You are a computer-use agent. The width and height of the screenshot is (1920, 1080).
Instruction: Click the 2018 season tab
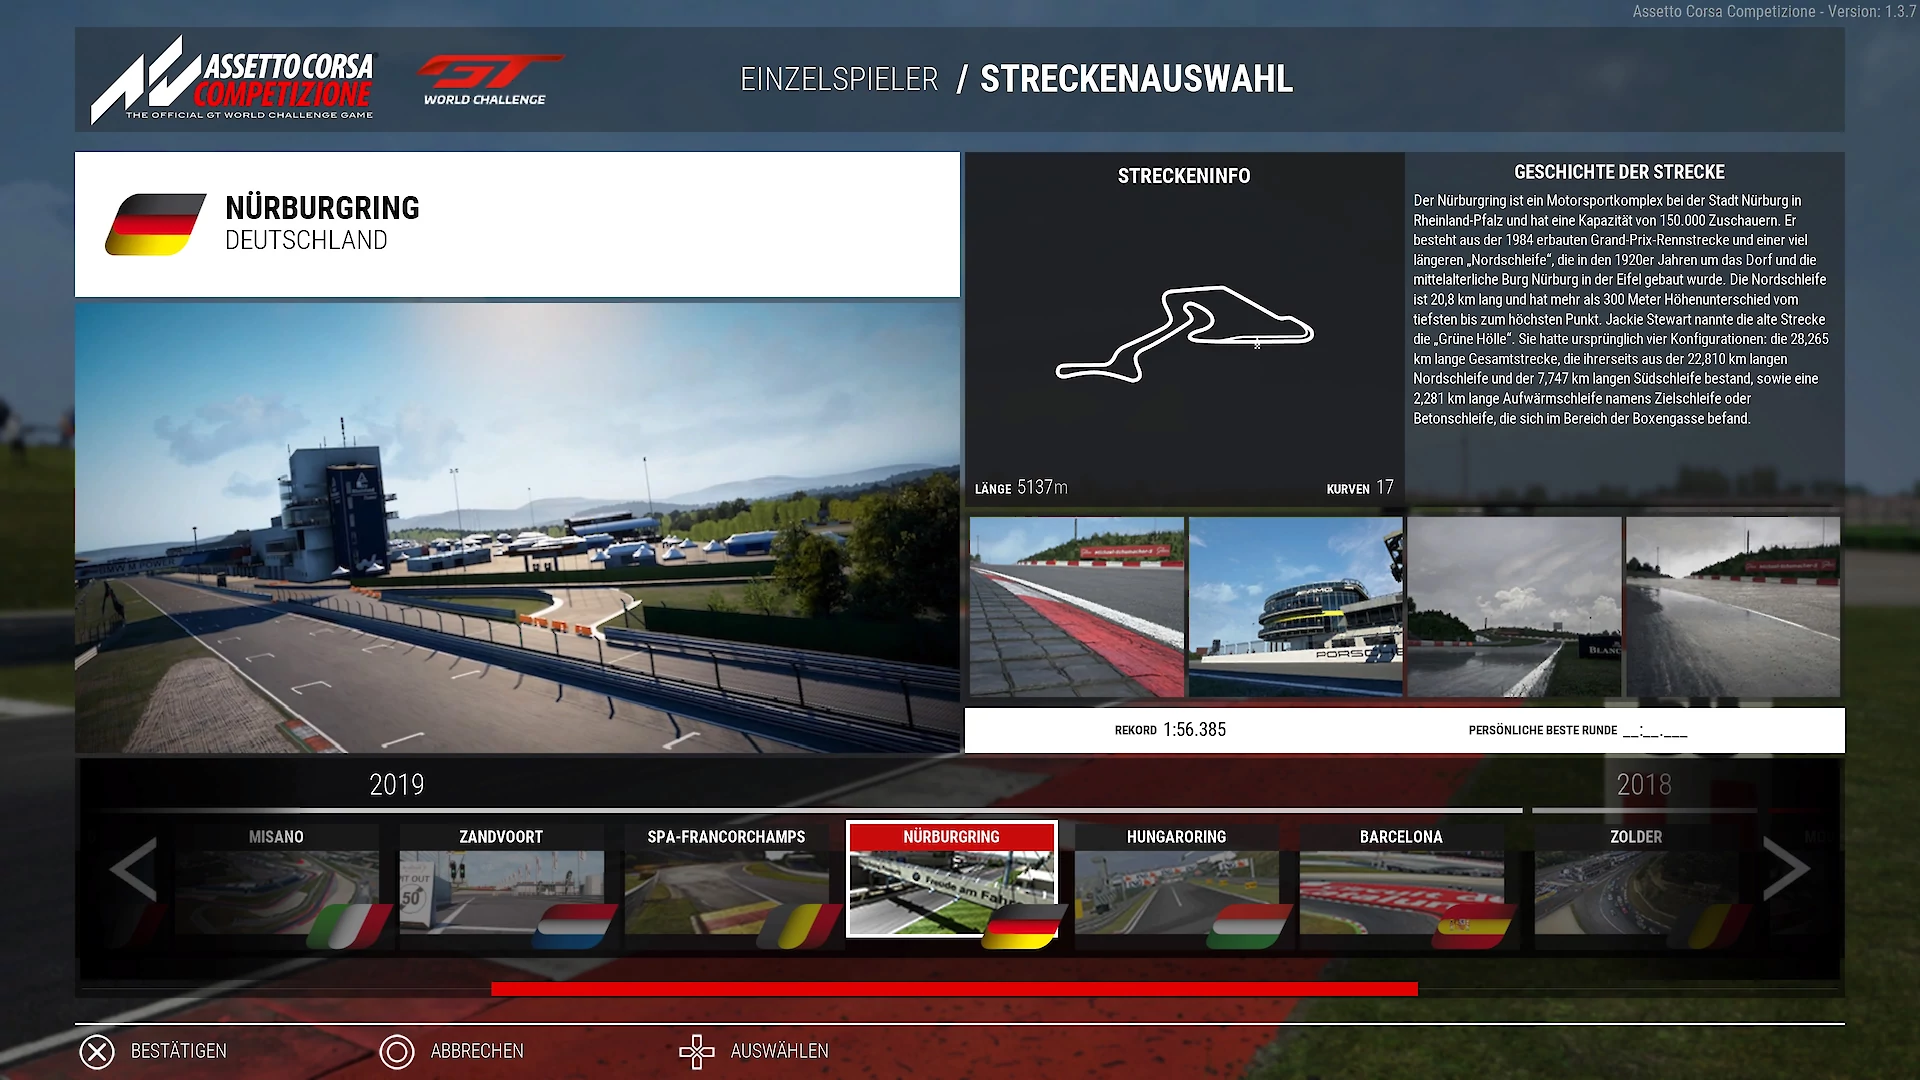pos(1644,785)
